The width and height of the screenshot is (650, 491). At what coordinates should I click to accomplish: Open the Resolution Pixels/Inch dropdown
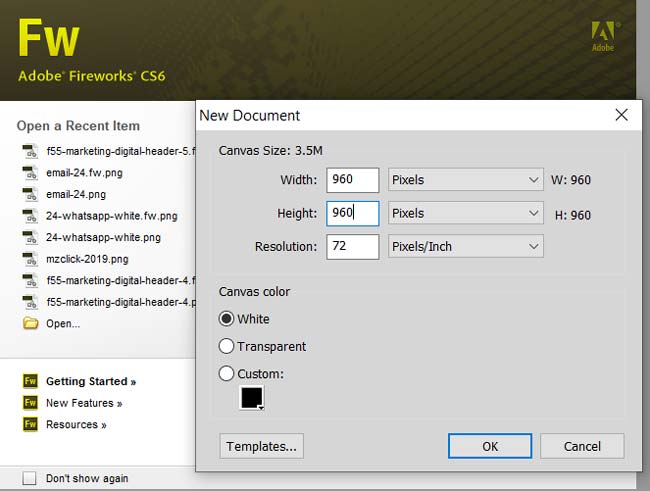coord(466,246)
